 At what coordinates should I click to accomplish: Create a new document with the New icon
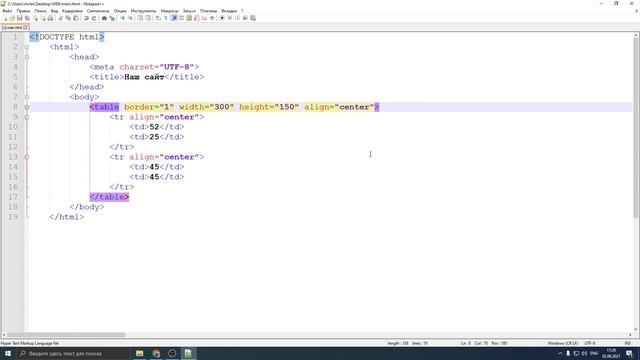(4, 18)
